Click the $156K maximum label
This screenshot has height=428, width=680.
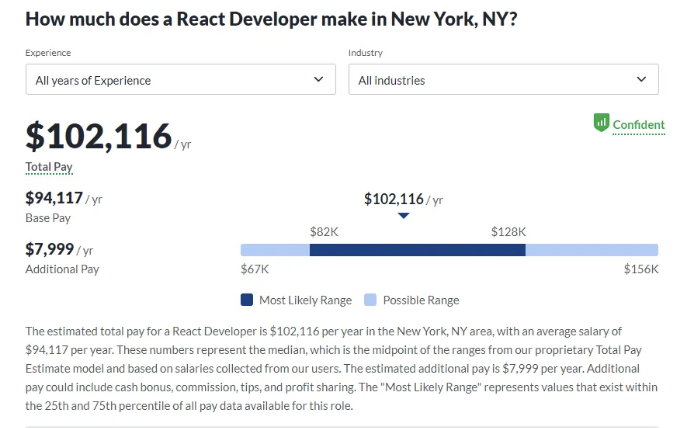[641, 269]
